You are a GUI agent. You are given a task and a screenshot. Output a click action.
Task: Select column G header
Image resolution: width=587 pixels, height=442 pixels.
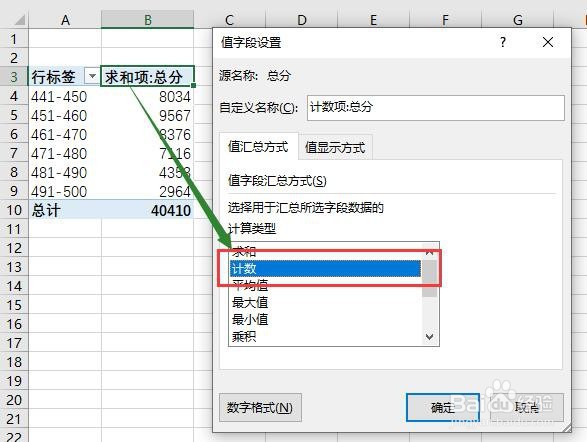pyautogui.click(x=517, y=20)
